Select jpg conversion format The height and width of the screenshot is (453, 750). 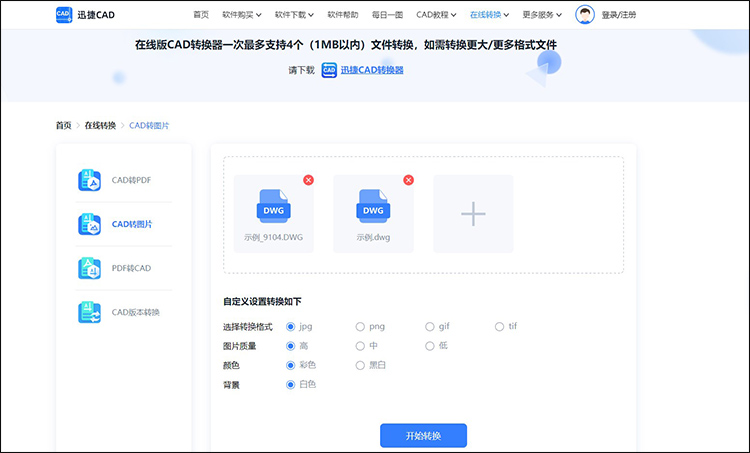pyautogui.click(x=290, y=327)
